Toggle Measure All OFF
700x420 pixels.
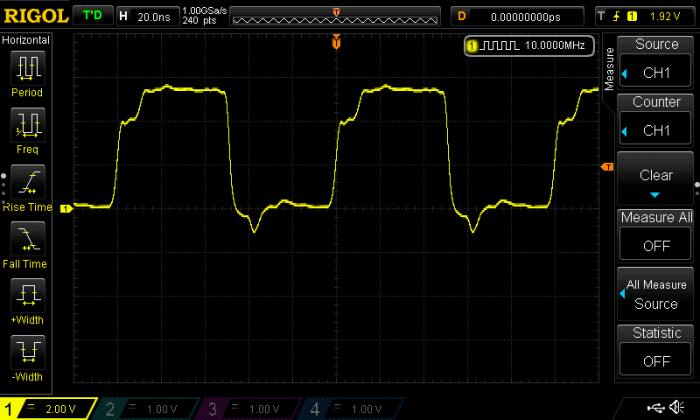(x=655, y=235)
